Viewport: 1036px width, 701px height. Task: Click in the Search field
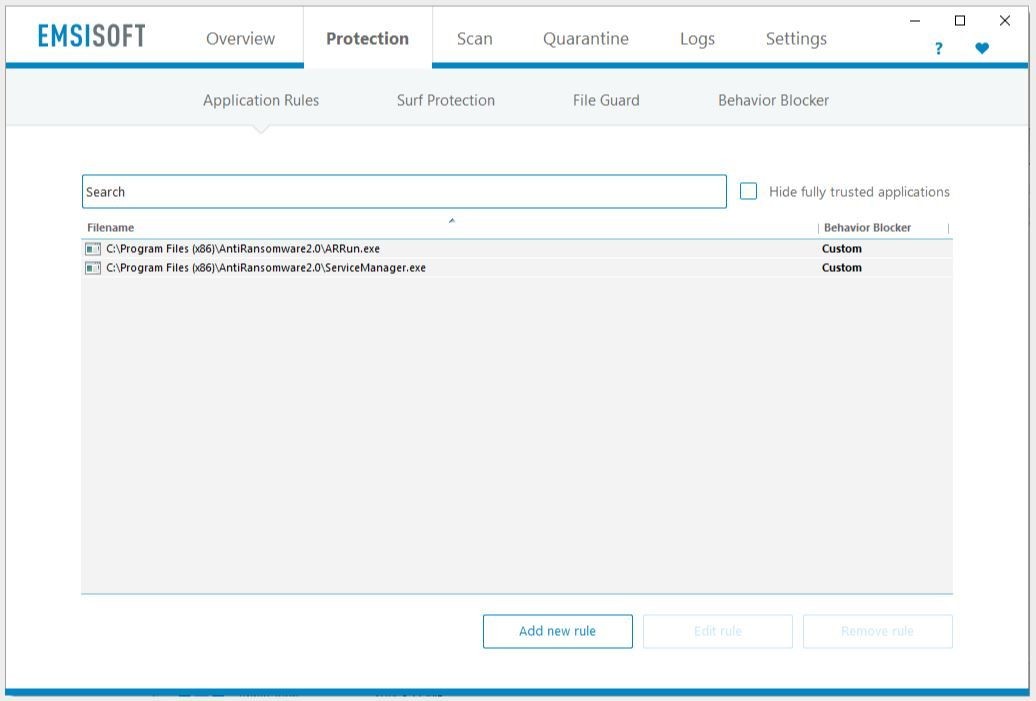[x=404, y=192]
